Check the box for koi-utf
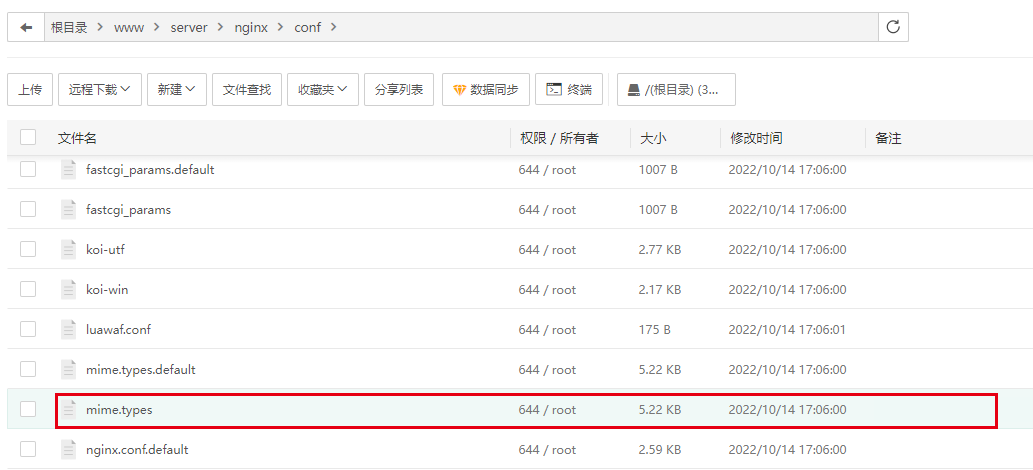The width and height of the screenshot is (1033, 470). point(28,249)
